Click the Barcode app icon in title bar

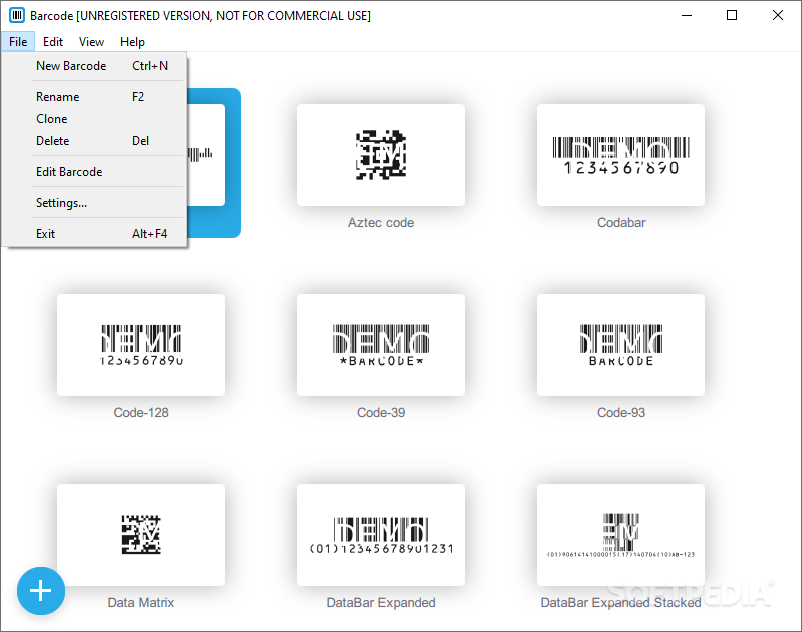[x=17, y=15]
